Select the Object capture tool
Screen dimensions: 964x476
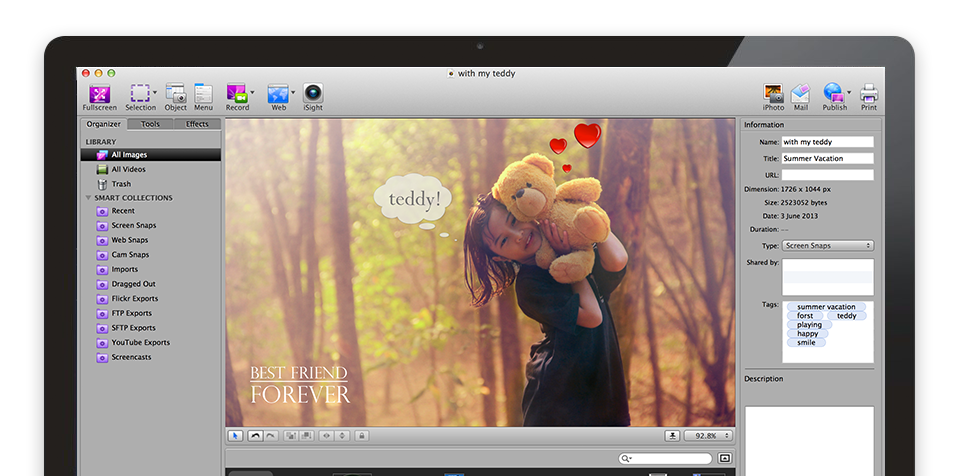pos(175,94)
